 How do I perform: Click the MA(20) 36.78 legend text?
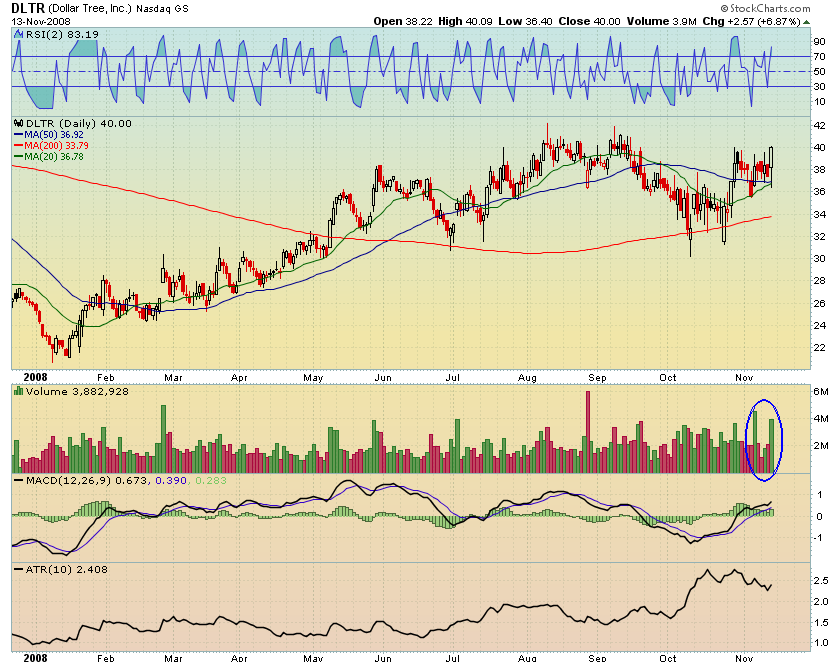54,157
